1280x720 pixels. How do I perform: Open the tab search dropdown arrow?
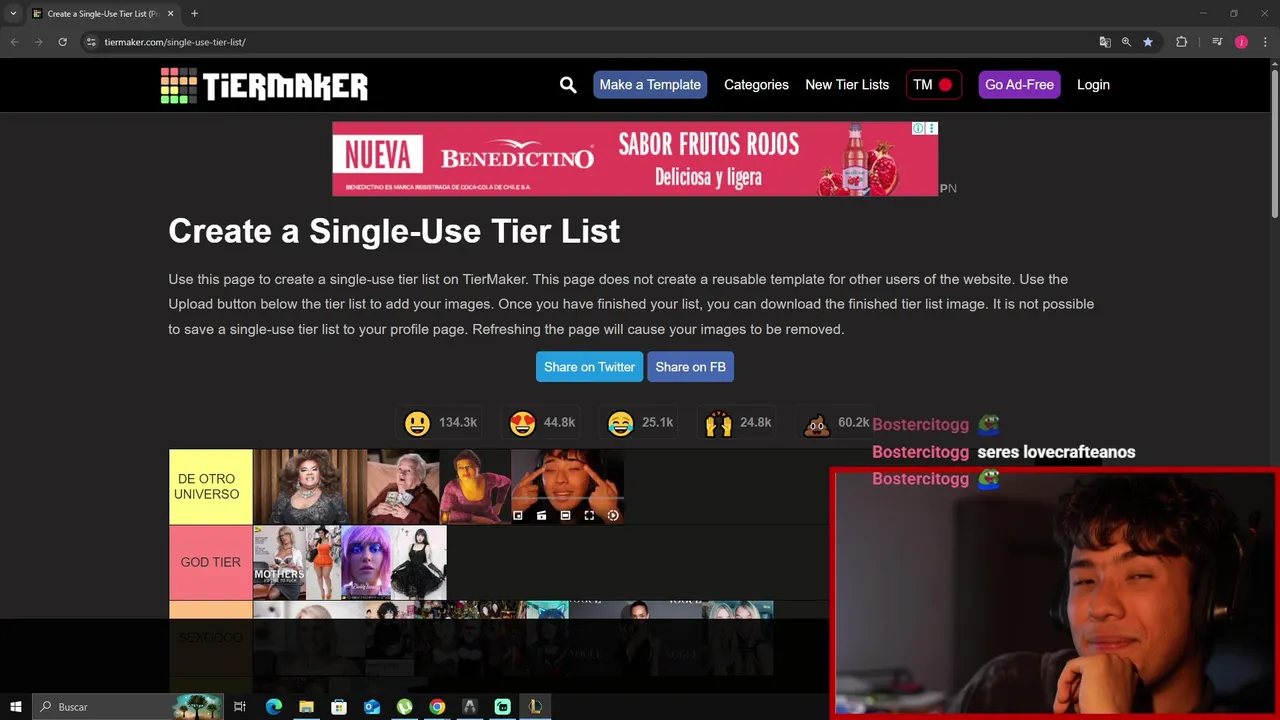13,14
